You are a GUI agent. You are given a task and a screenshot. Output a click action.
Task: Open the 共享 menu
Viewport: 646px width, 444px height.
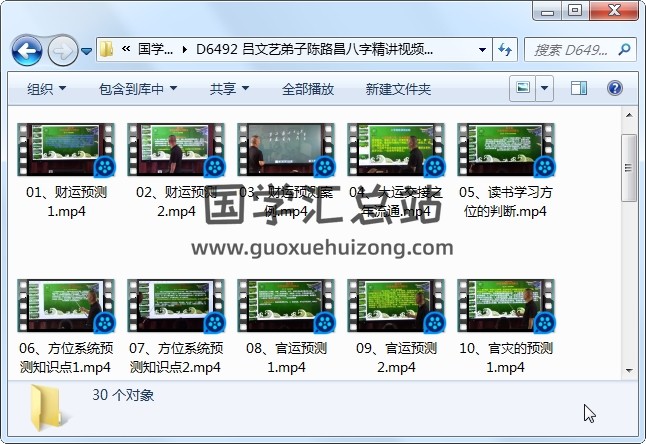(229, 89)
